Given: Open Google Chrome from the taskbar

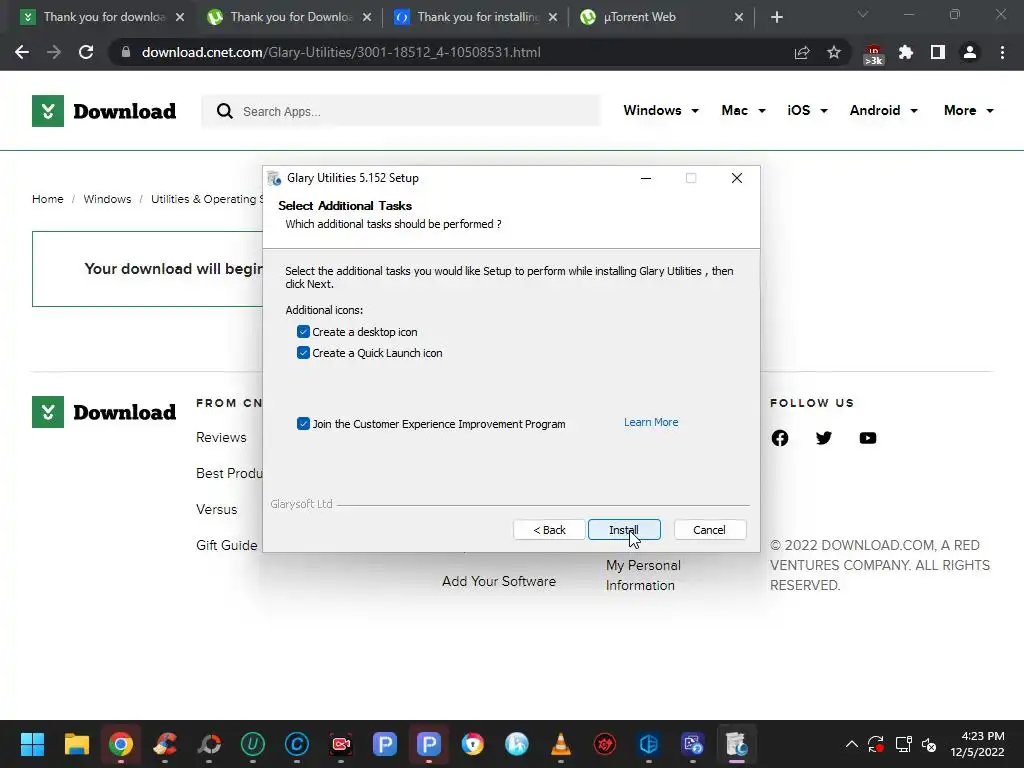Looking at the screenshot, I should coord(121,744).
